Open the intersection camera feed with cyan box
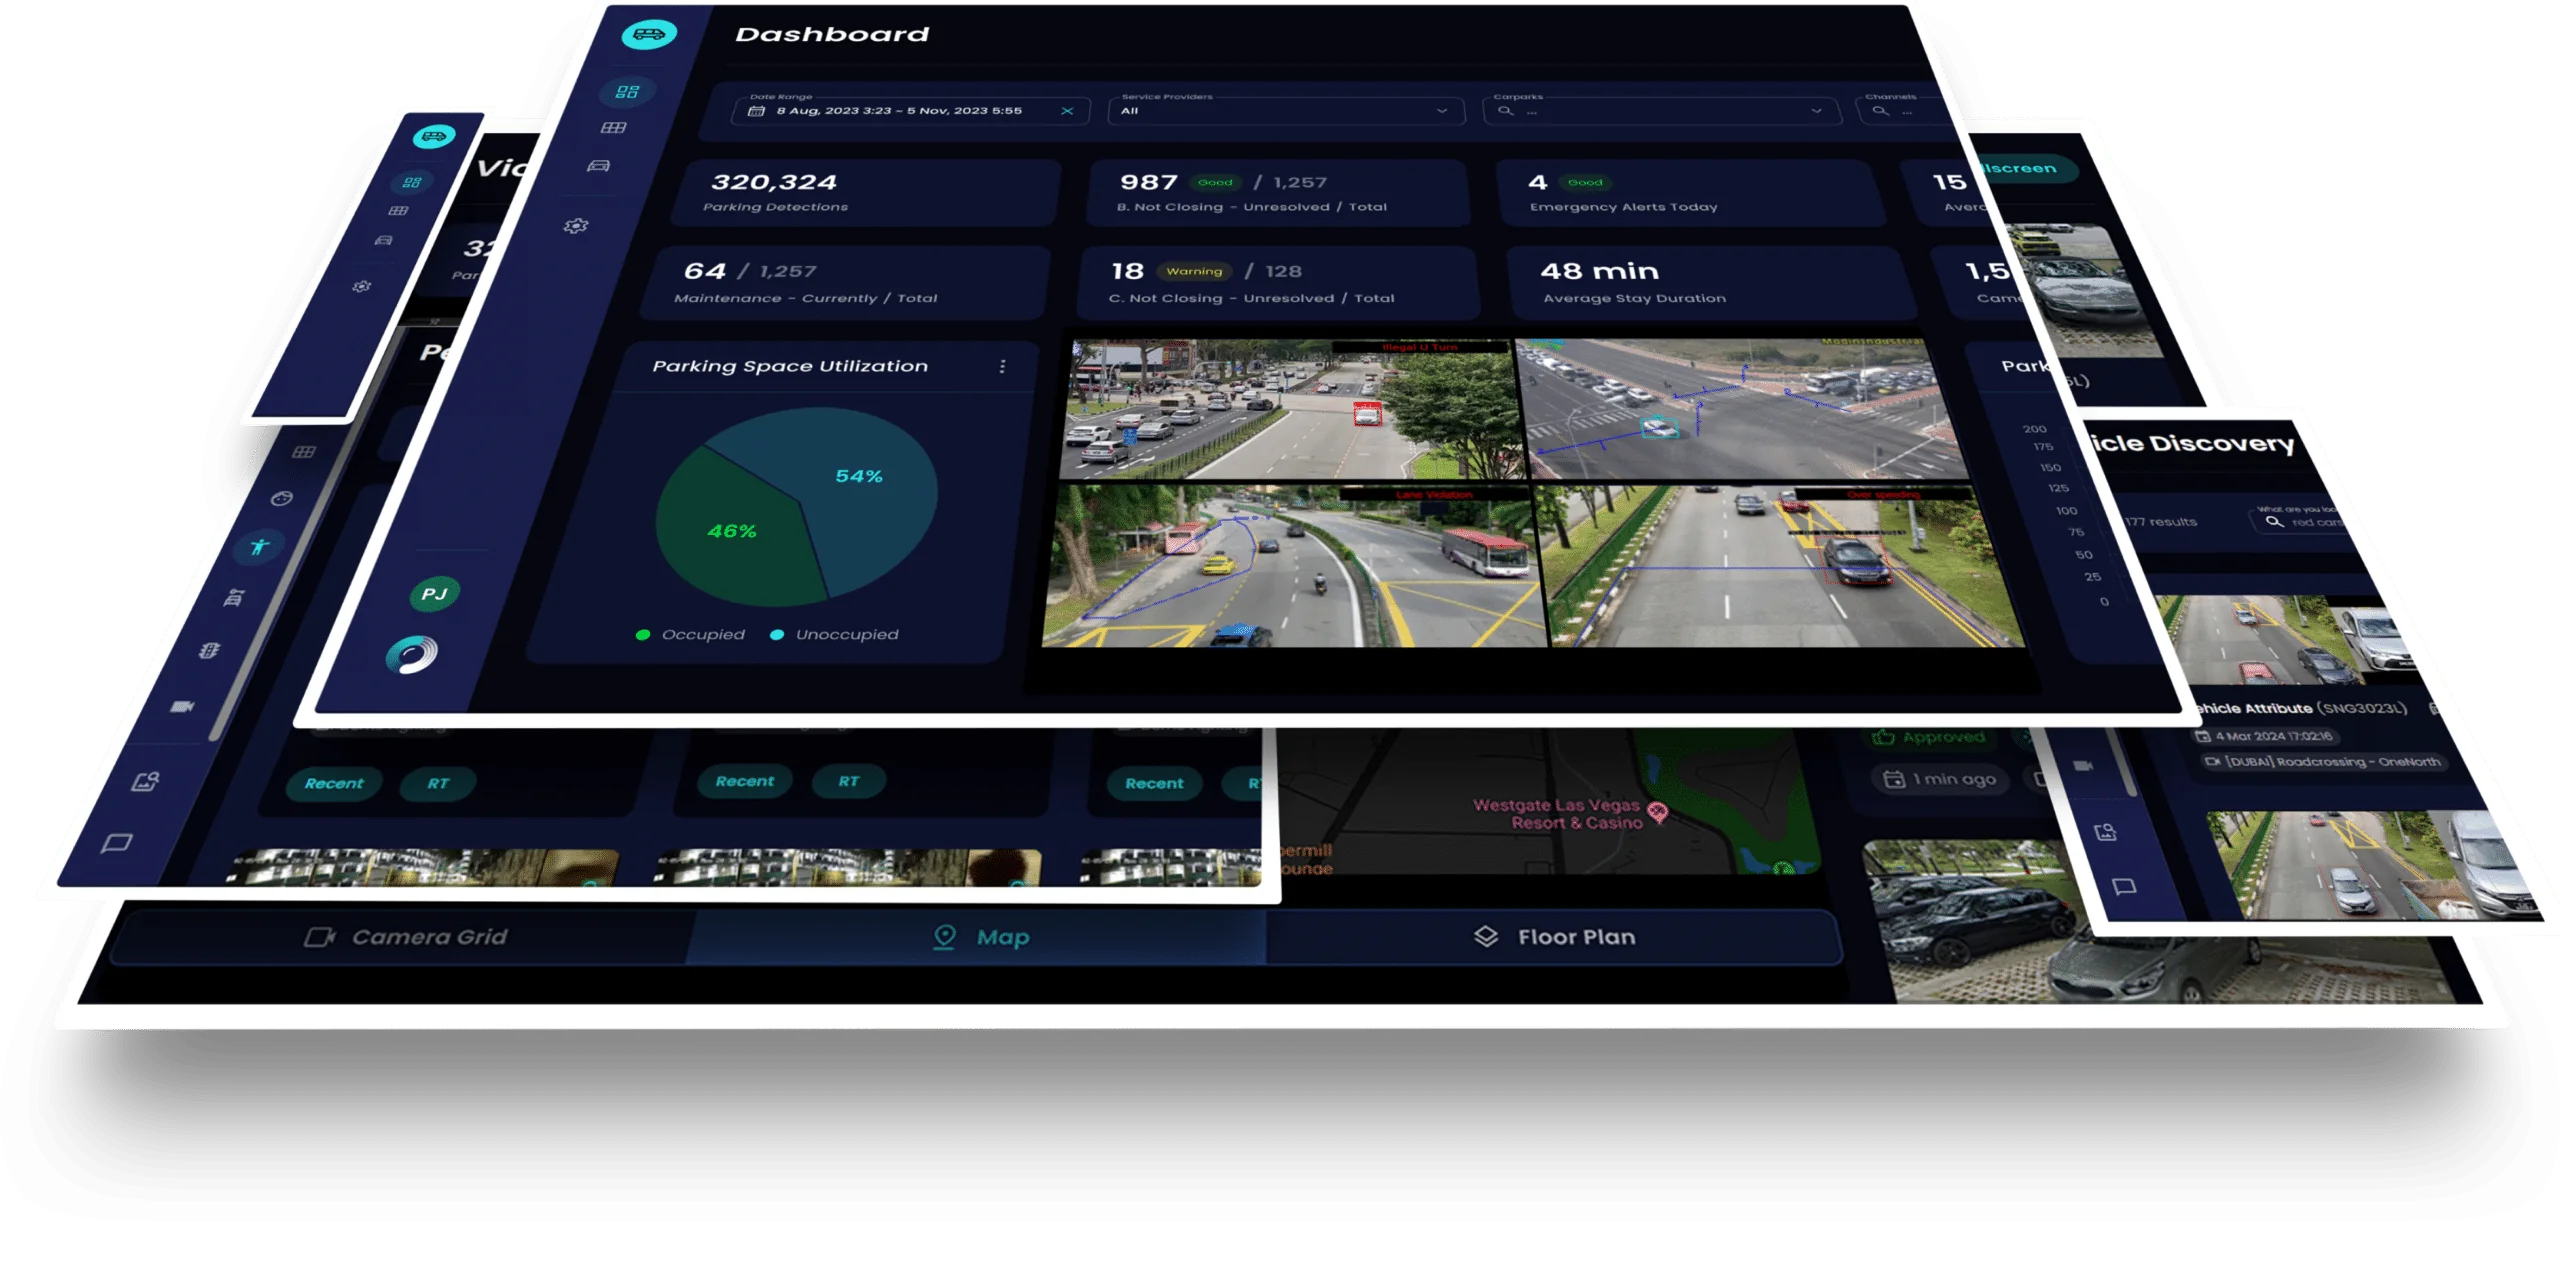The height and width of the screenshot is (1265, 2560). pyautogui.click(x=1740, y=410)
